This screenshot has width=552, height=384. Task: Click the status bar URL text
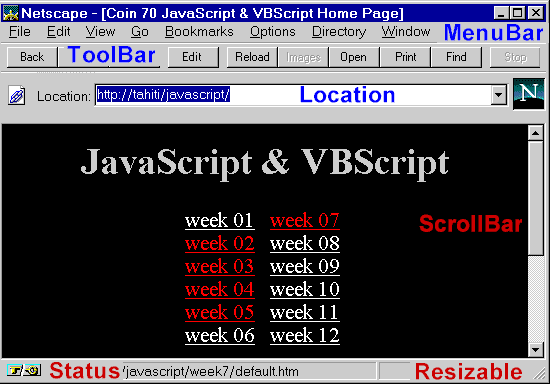(x=211, y=371)
